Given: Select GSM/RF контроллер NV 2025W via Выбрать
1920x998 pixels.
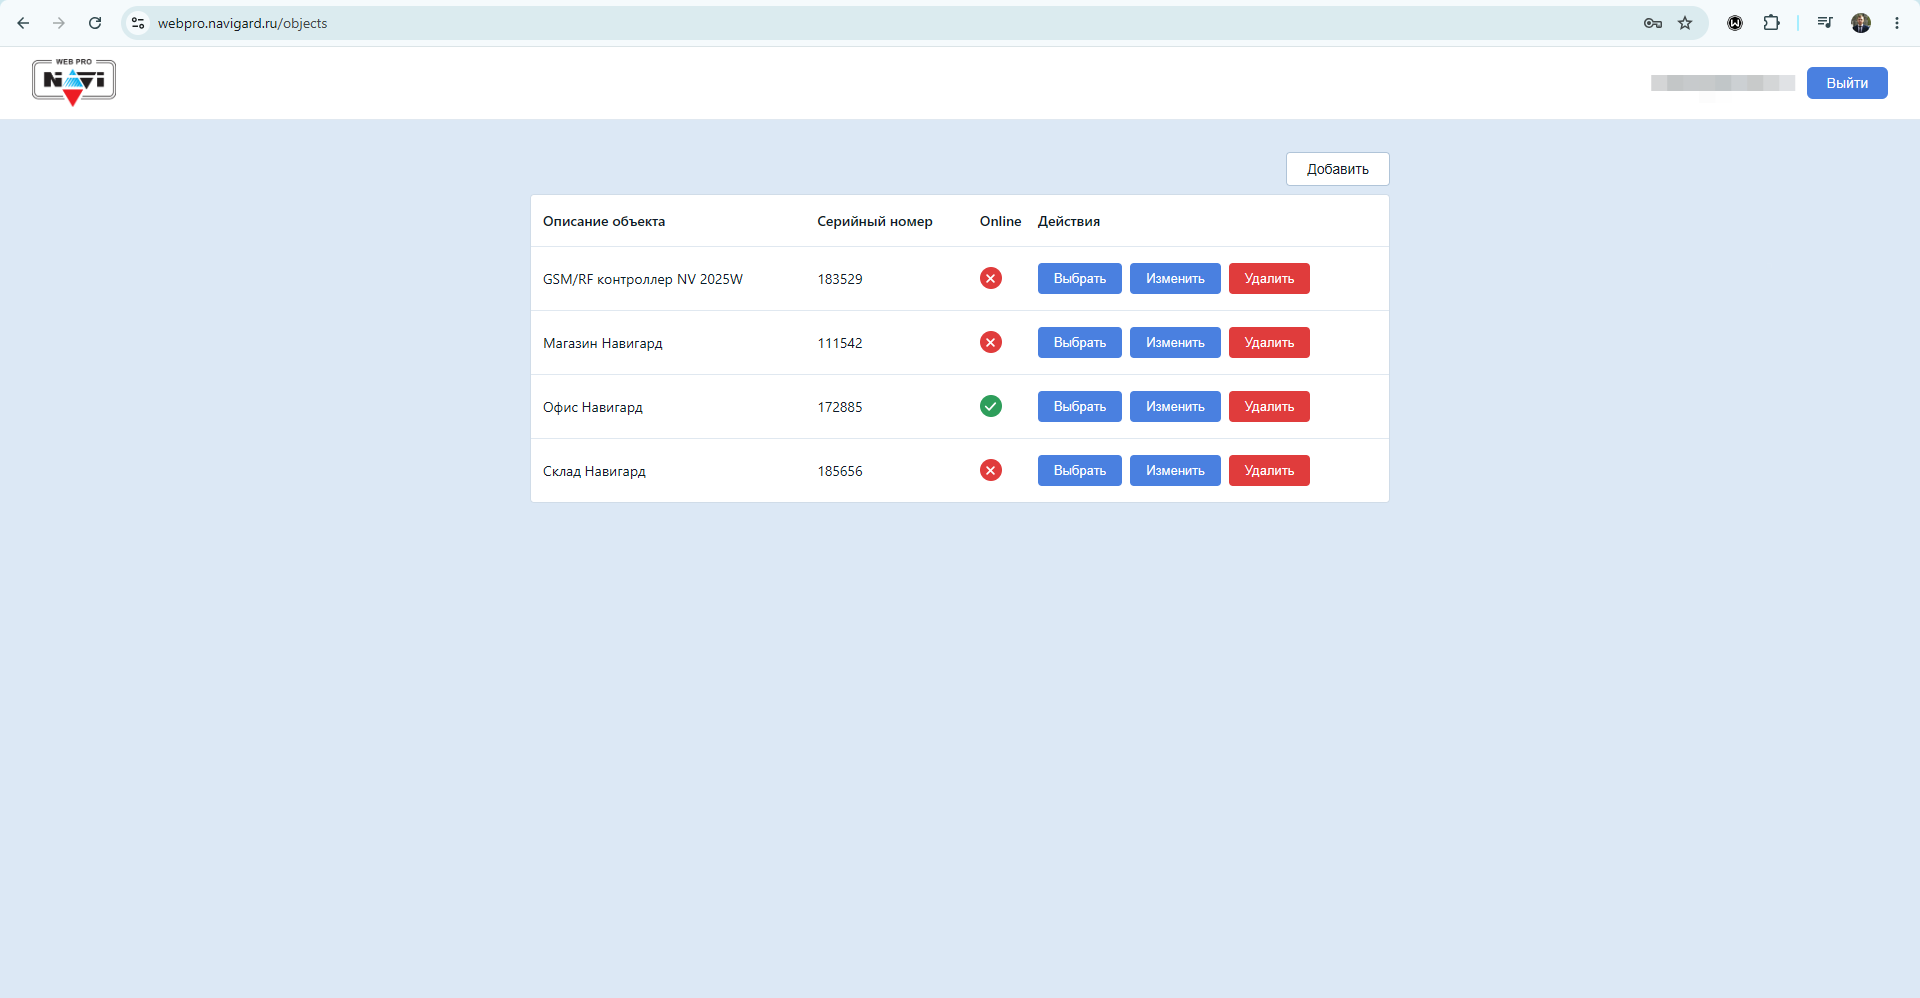Looking at the screenshot, I should coord(1080,279).
